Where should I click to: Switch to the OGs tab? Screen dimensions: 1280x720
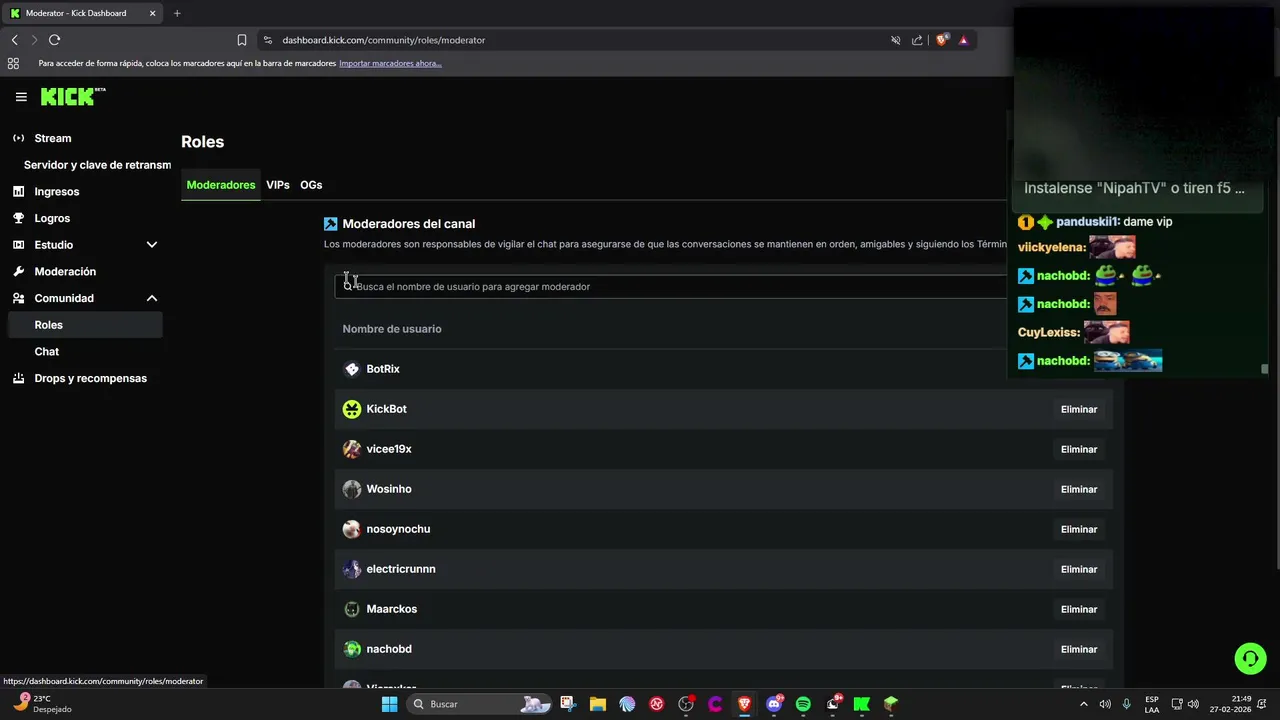311,185
